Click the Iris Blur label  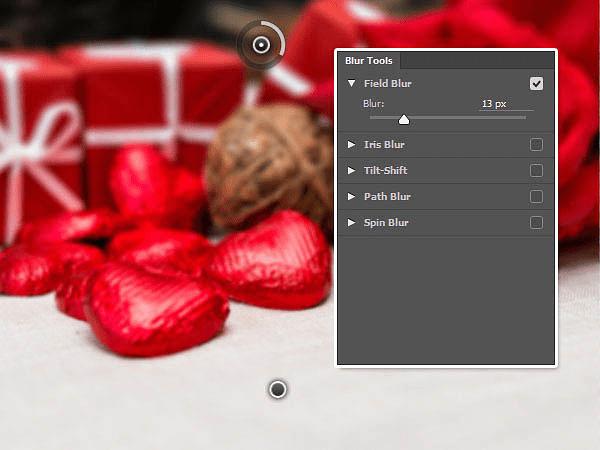(384, 145)
